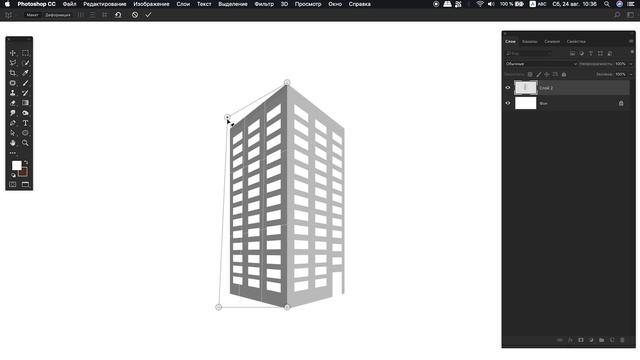The image size is (640, 360).
Task: Cancel the perspective warp transform
Action: coord(135,15)
